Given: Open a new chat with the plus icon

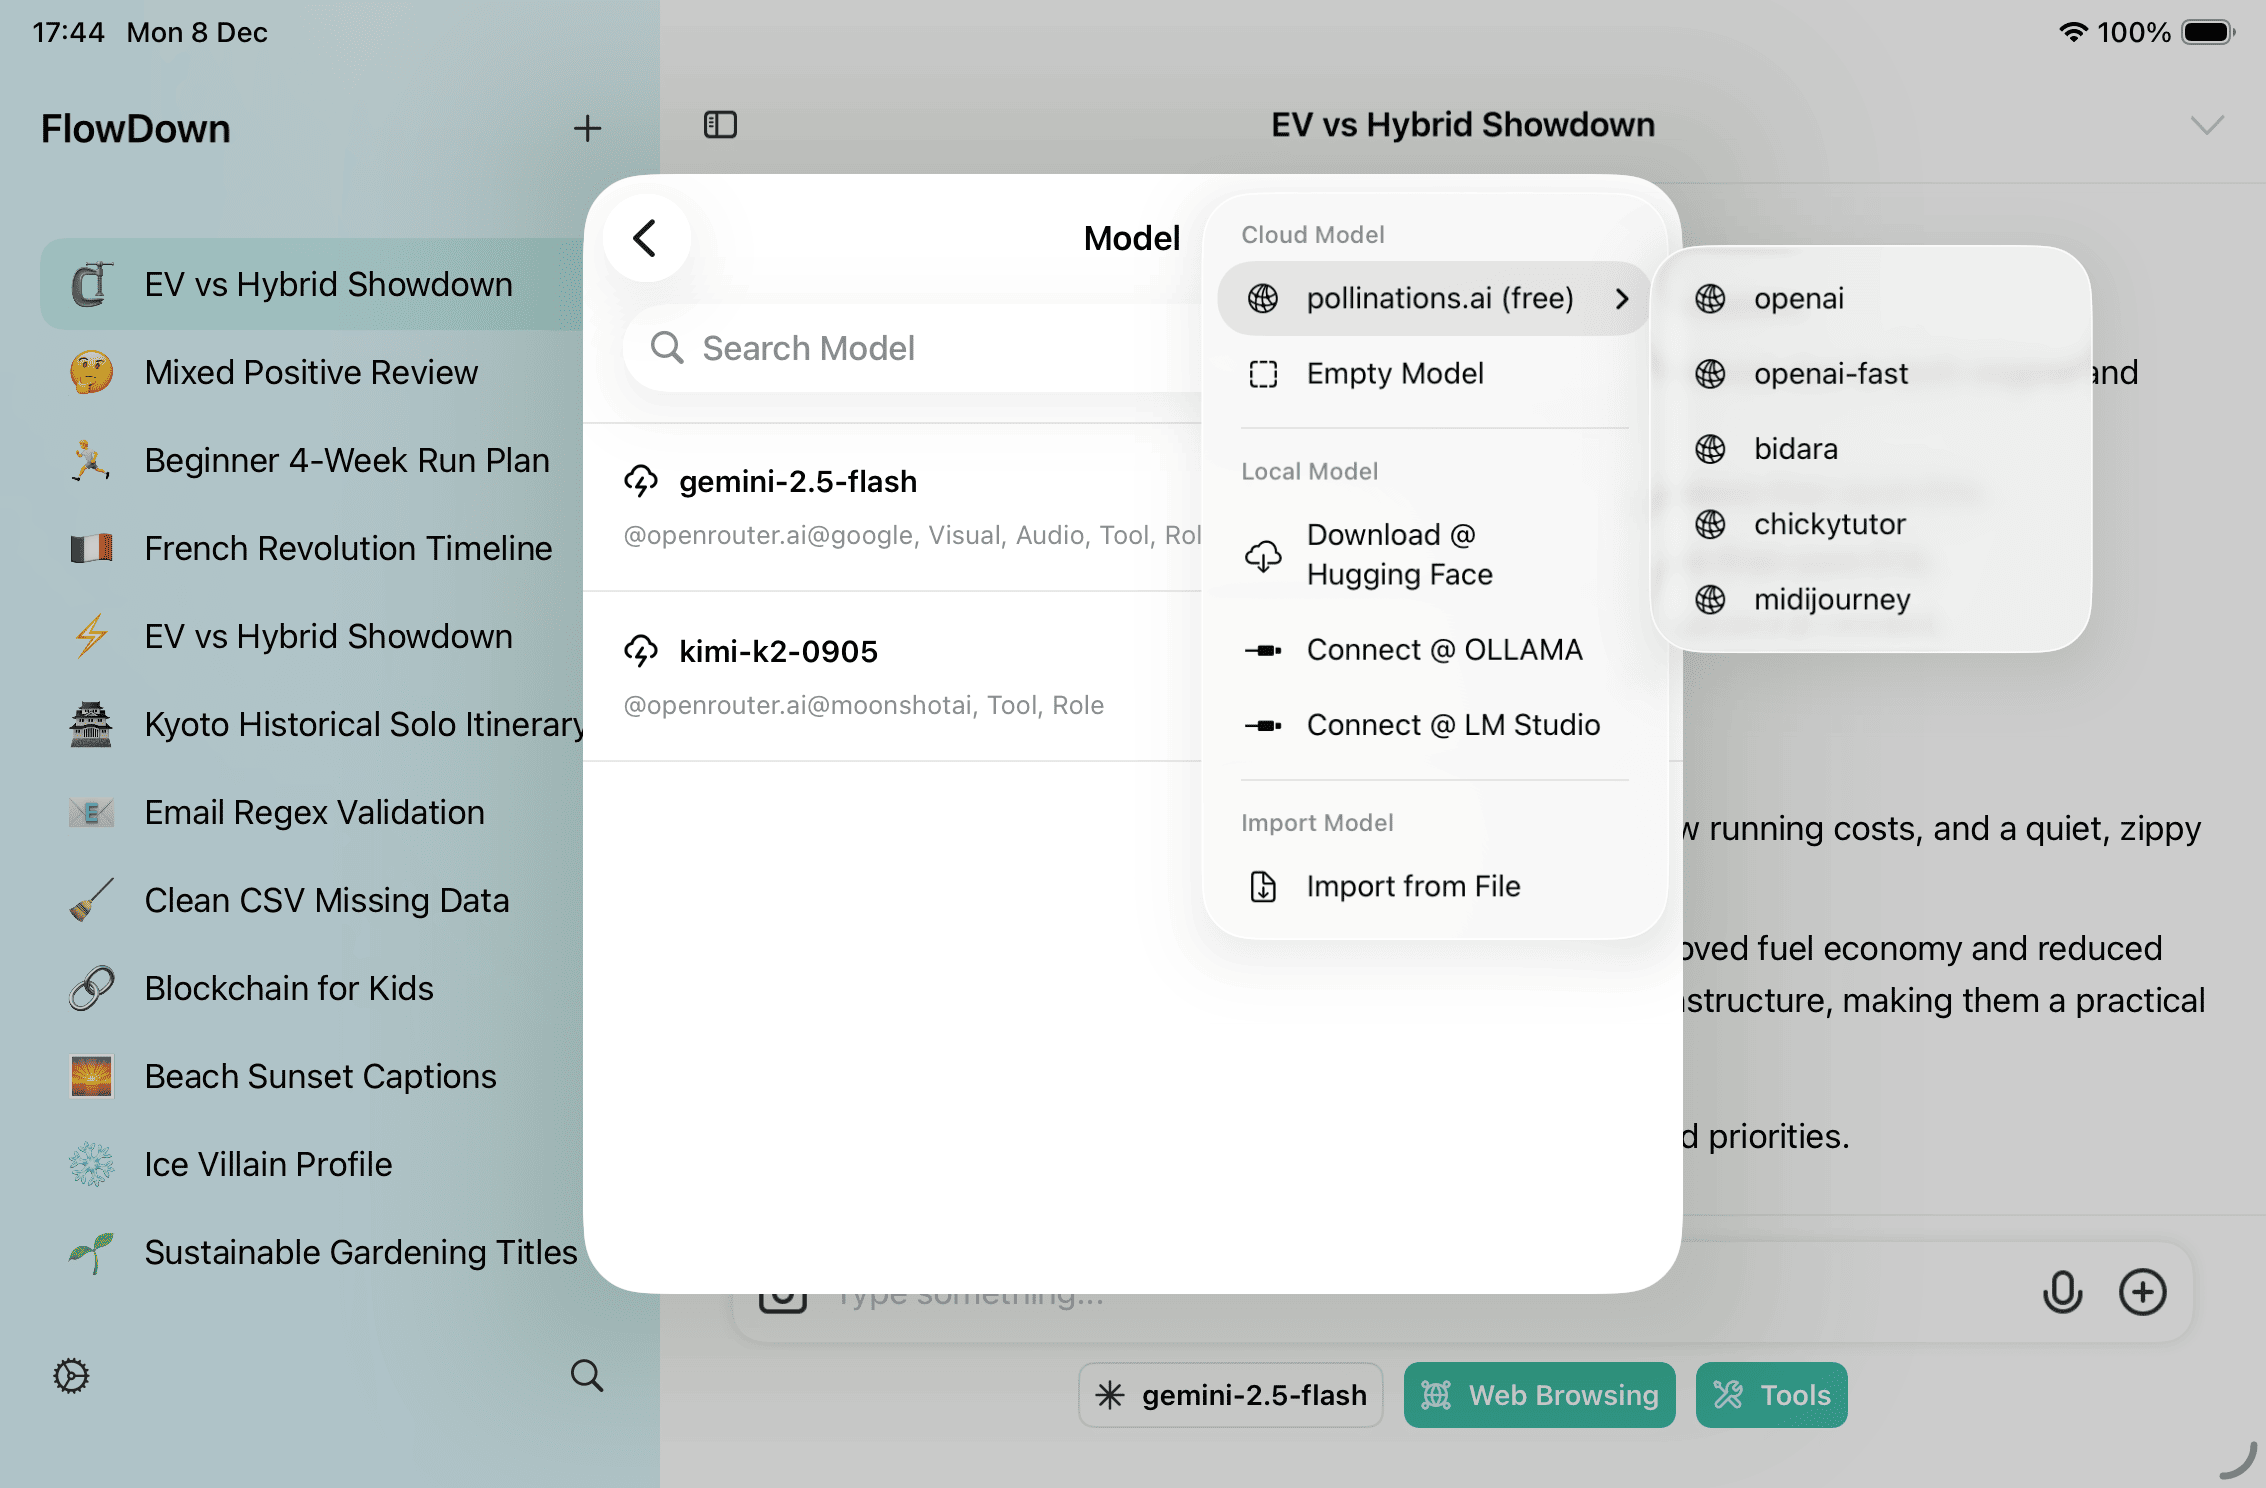Looking at the screenshot, I should coord(588,128).
